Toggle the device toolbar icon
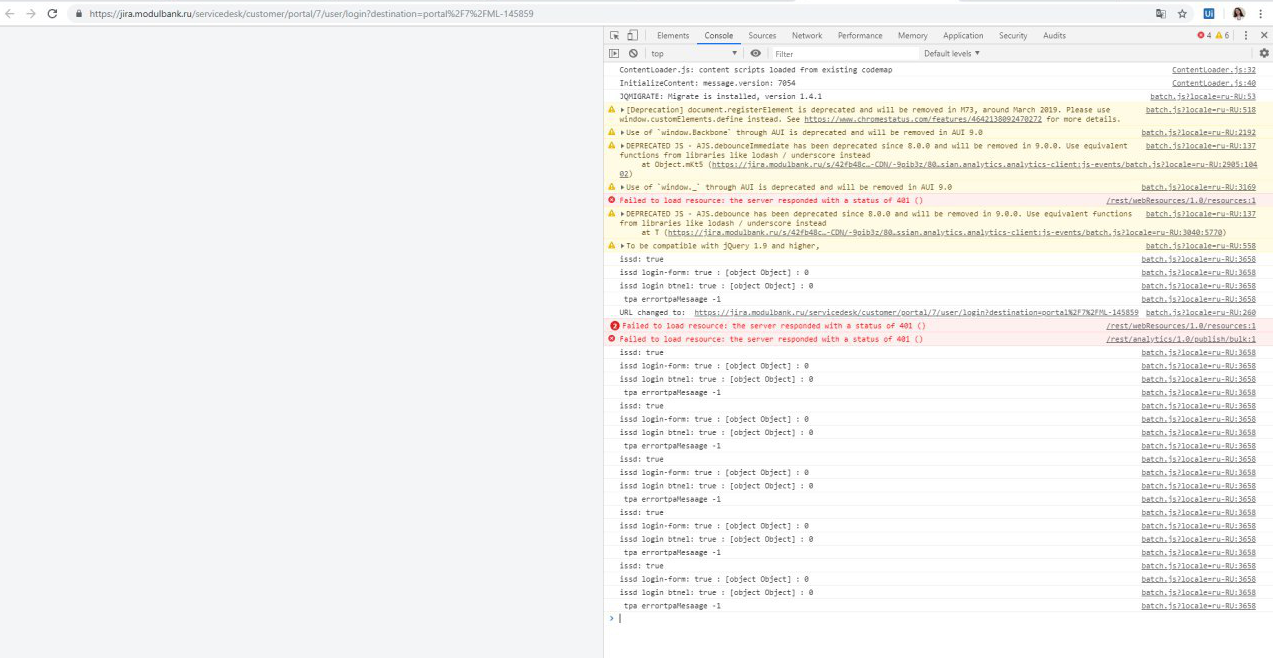The image size is (1273, 658). pyautogui.click(x=632, y=35)
